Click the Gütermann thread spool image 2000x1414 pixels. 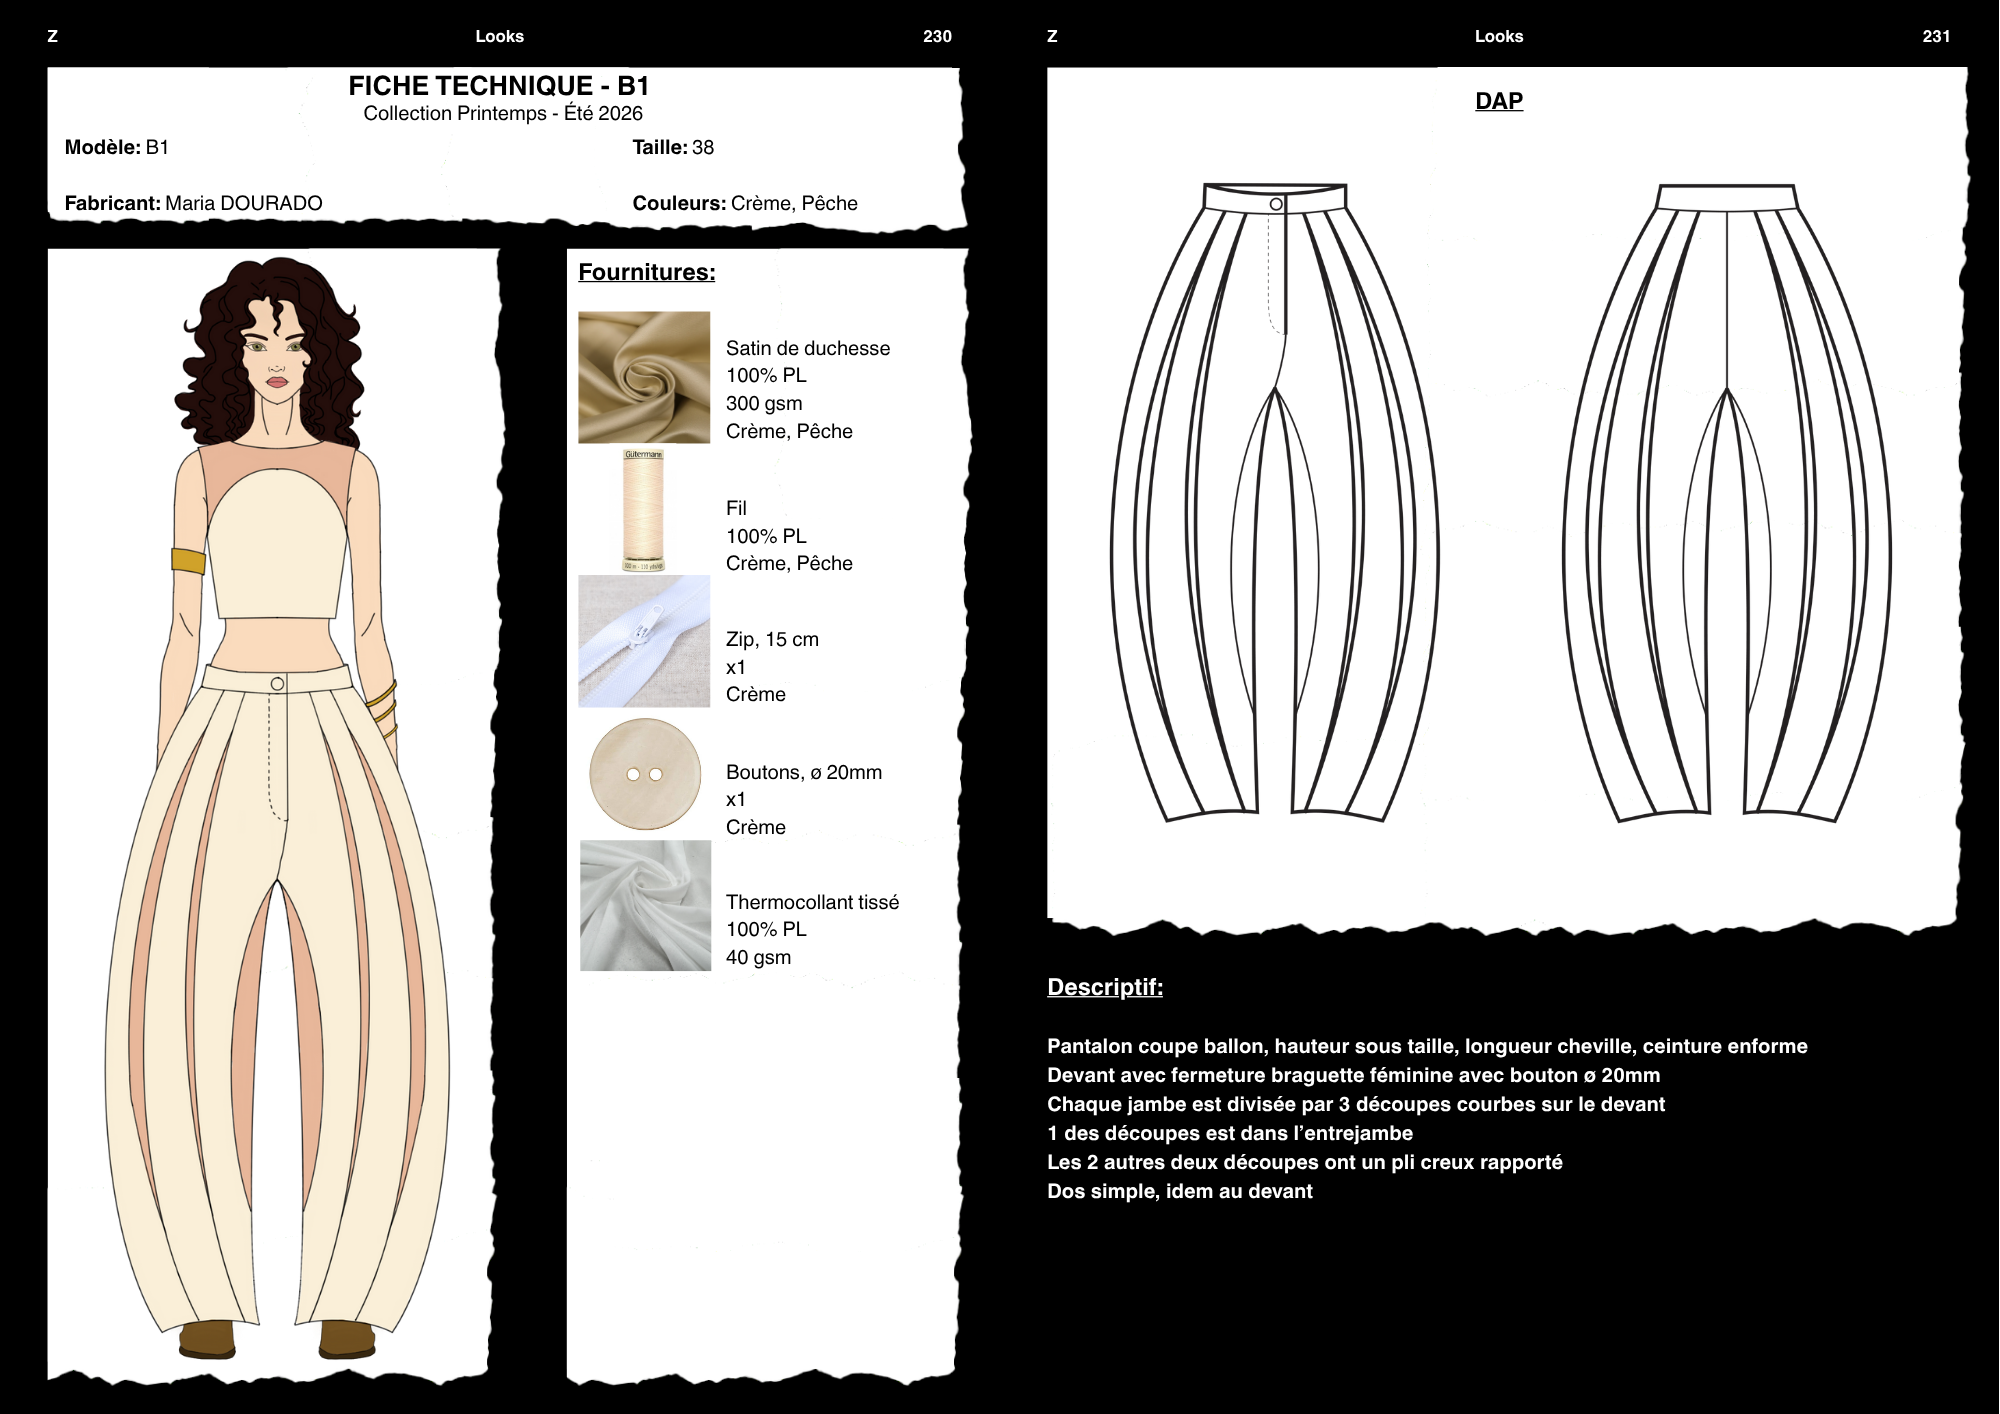tap(643, 510)
